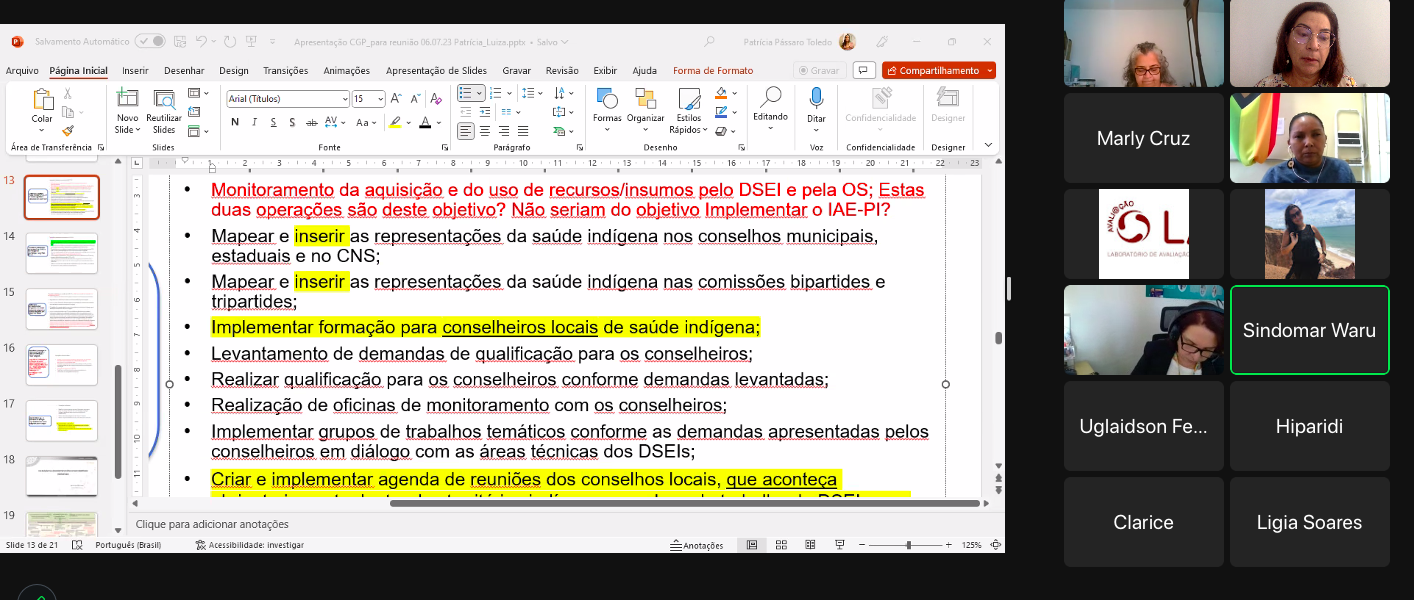Toggle bold (N) formatting
Image resolution: width=1414 pixels, height=600 pixels.
235,122
